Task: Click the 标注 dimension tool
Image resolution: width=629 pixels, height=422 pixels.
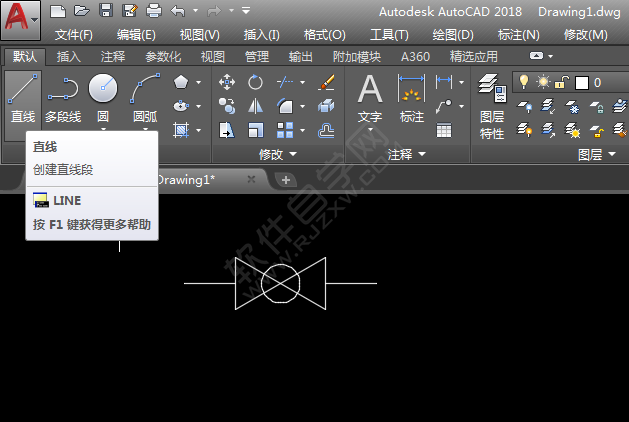Action: coord(412,100)
